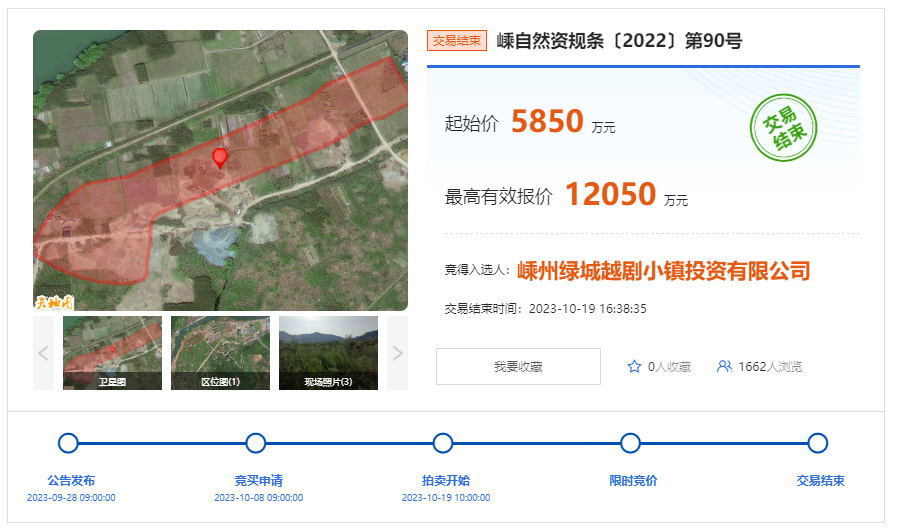Show previous thumbnails with left arrow
Screen dimensions: 898x531
click(43, 353)
